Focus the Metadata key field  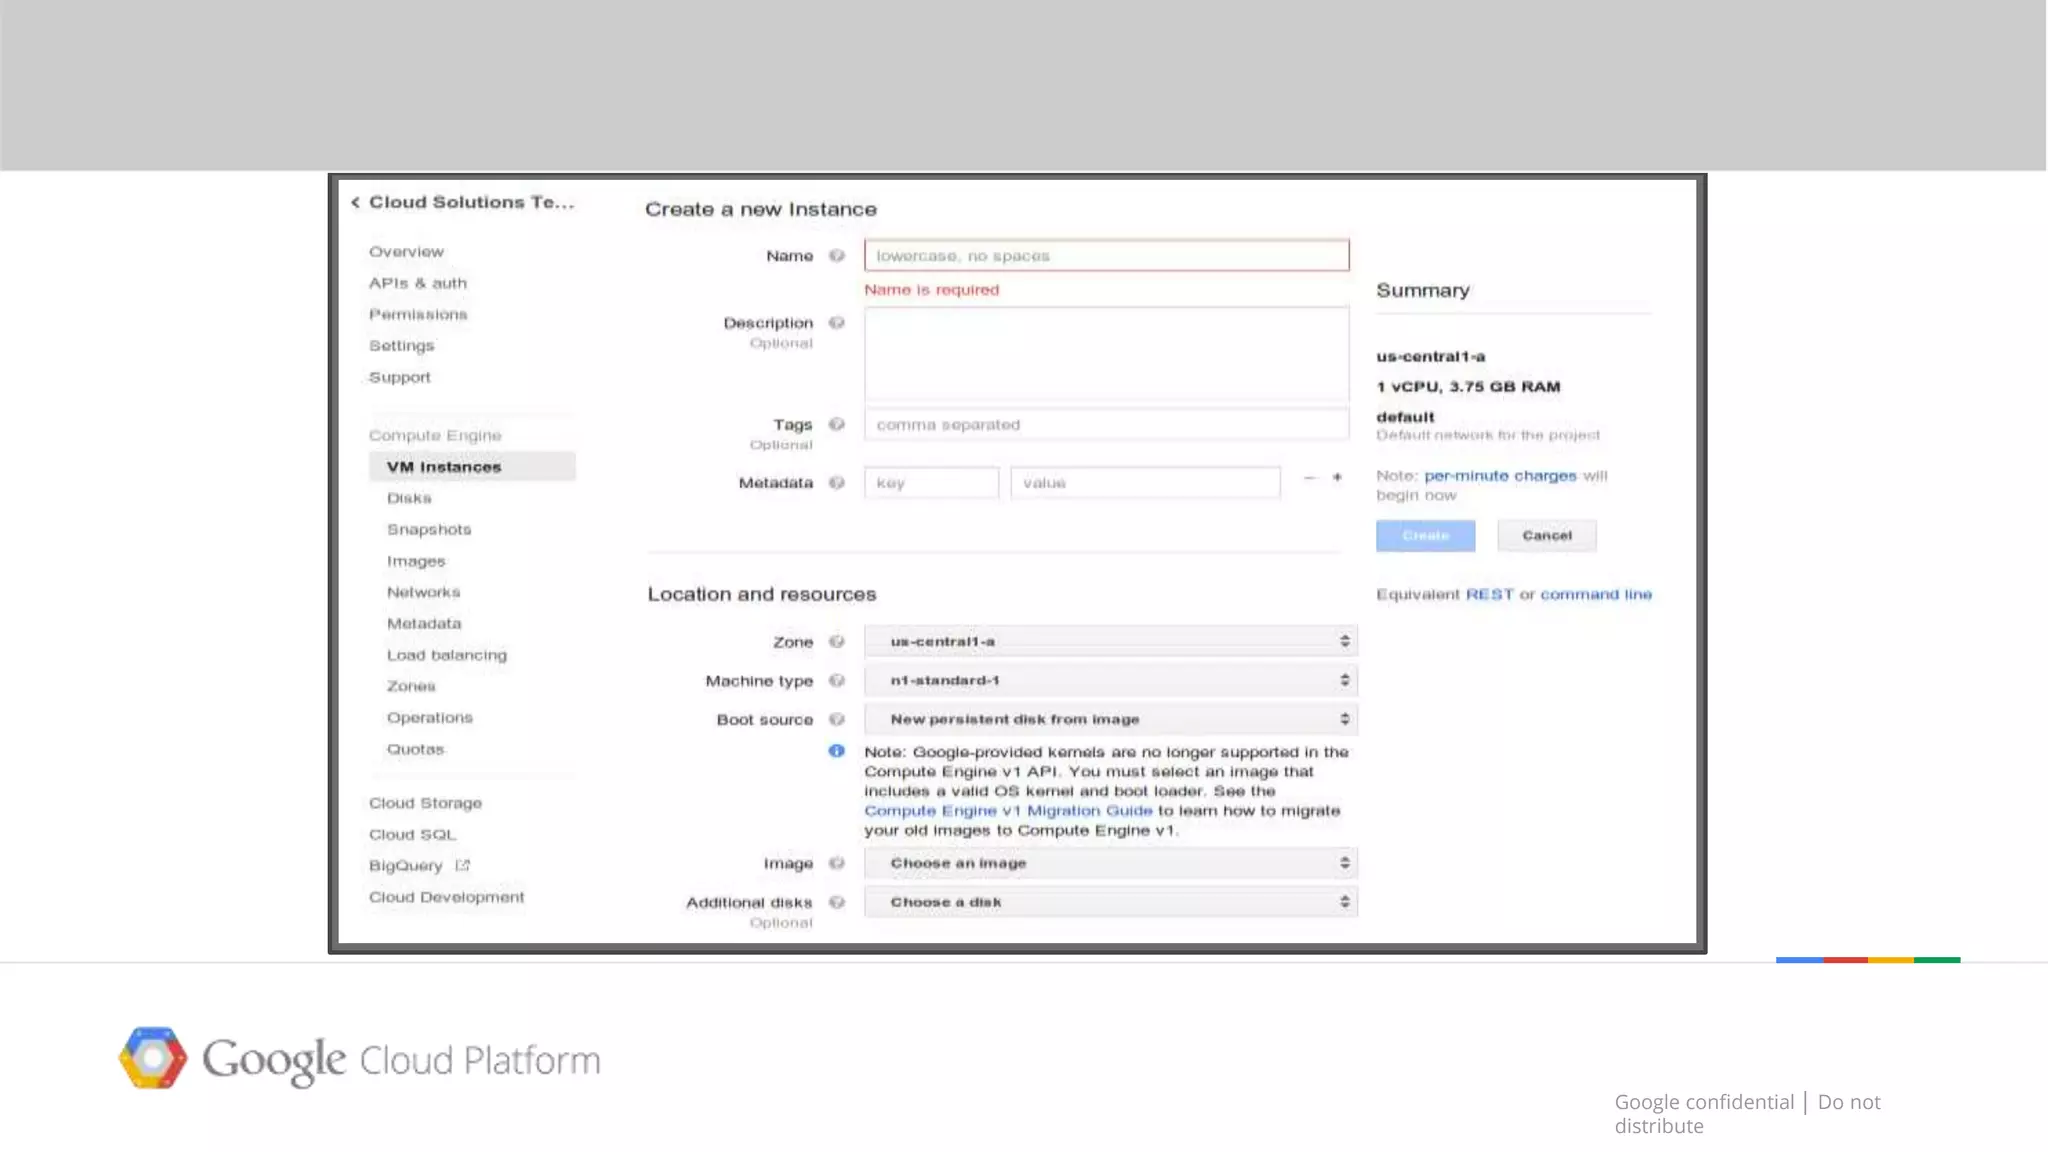[932, 483]
